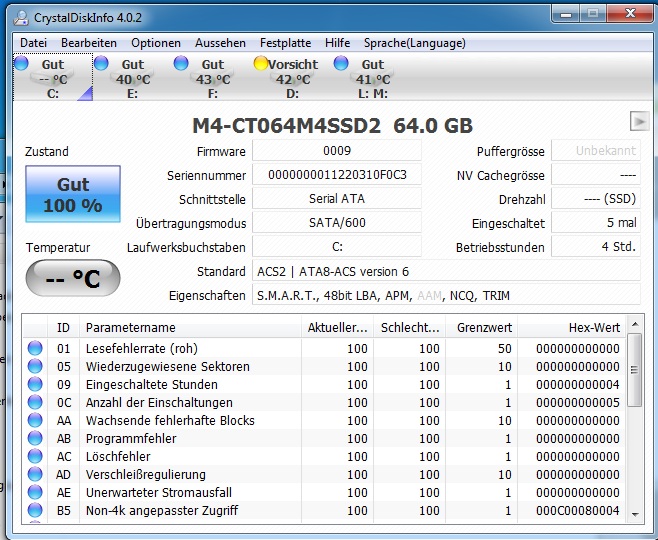The image size is (658, 540).
Task: Click the Drehzahl field ---- (SSD)
Action: [596, 198]
